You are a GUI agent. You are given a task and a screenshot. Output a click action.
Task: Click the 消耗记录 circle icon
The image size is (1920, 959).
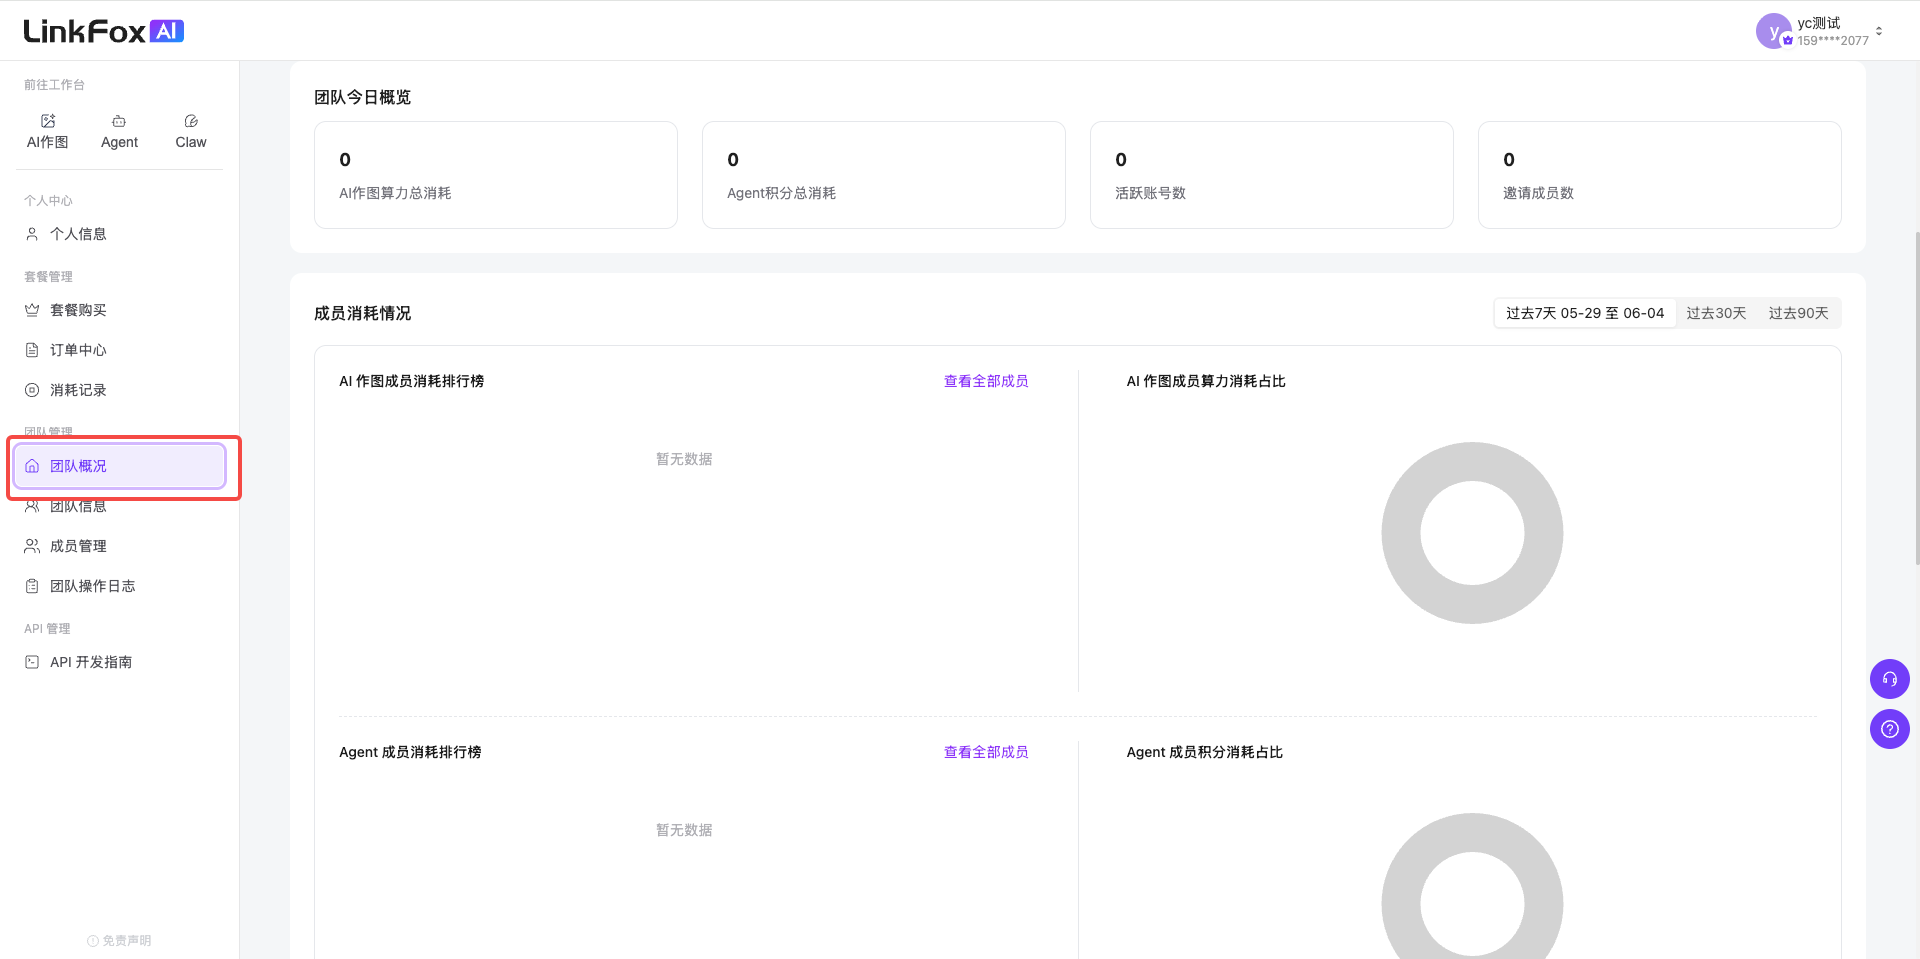coord(32,390)
